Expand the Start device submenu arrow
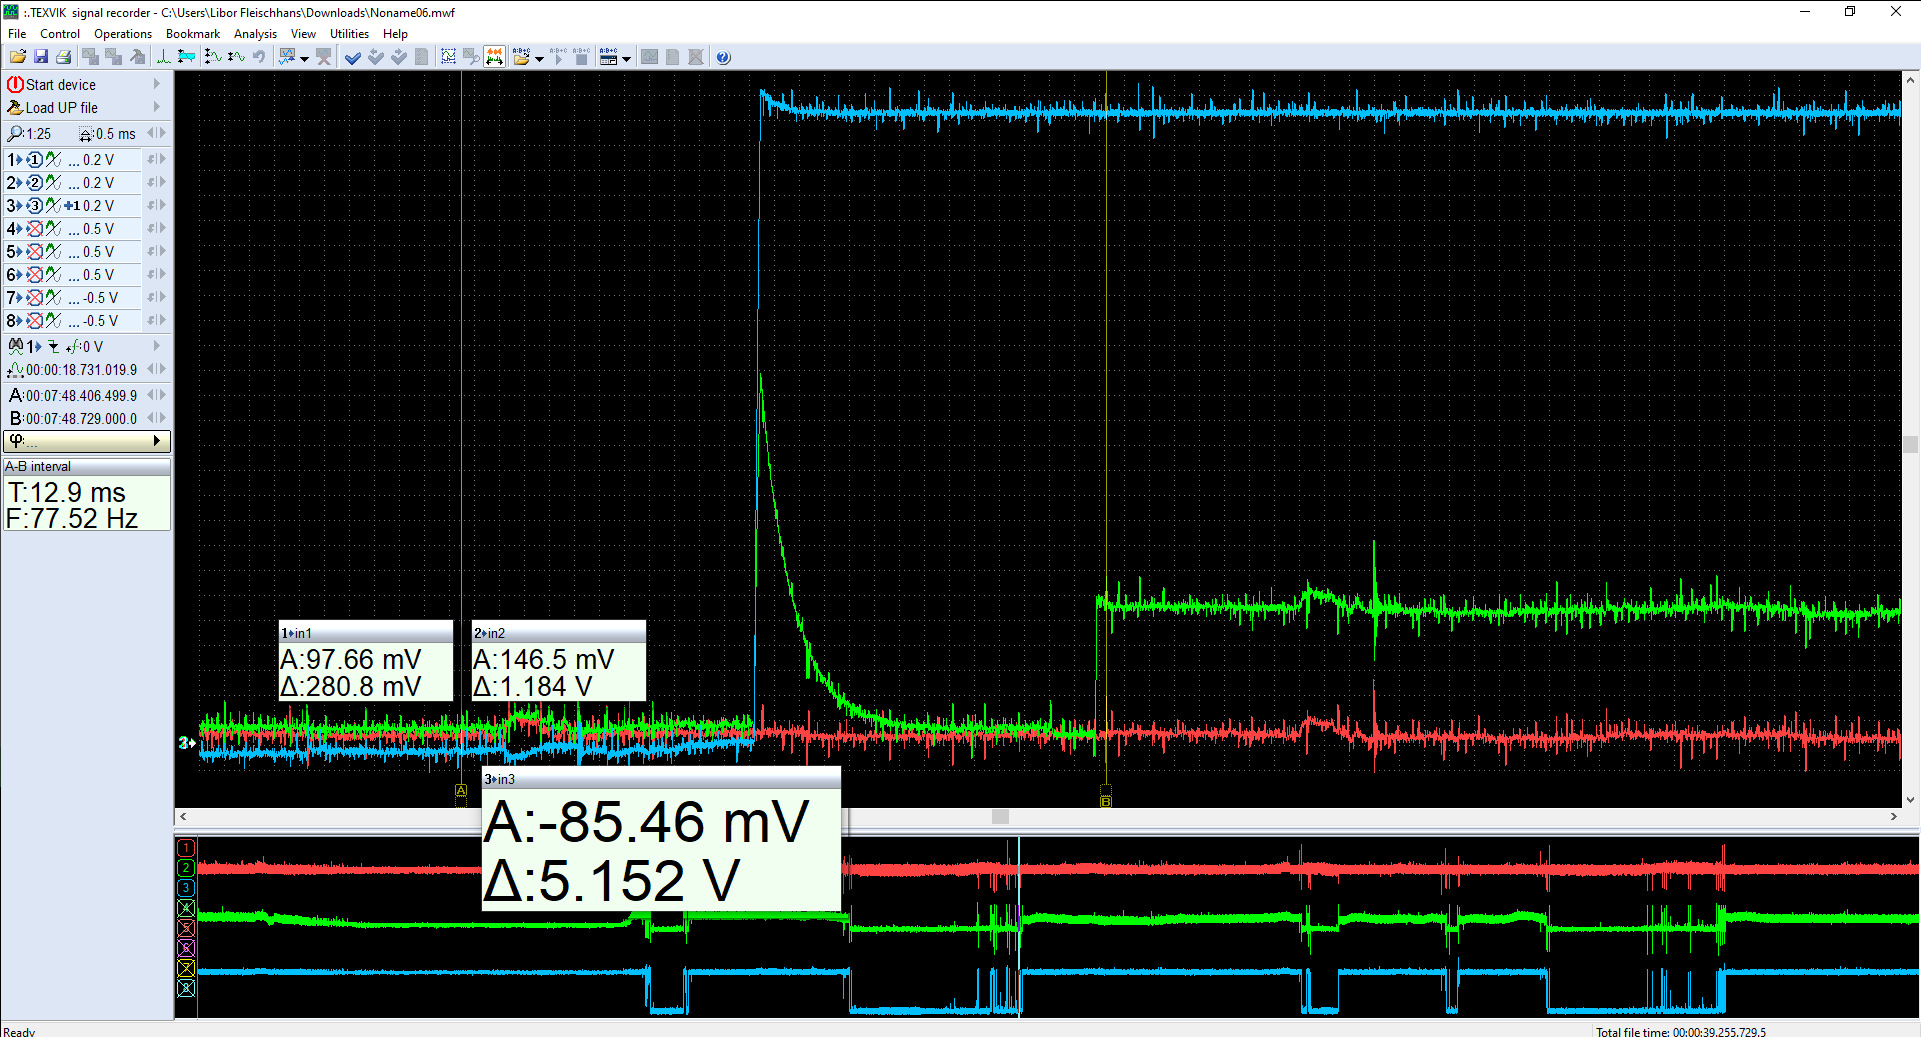 (x=157, y=85)
